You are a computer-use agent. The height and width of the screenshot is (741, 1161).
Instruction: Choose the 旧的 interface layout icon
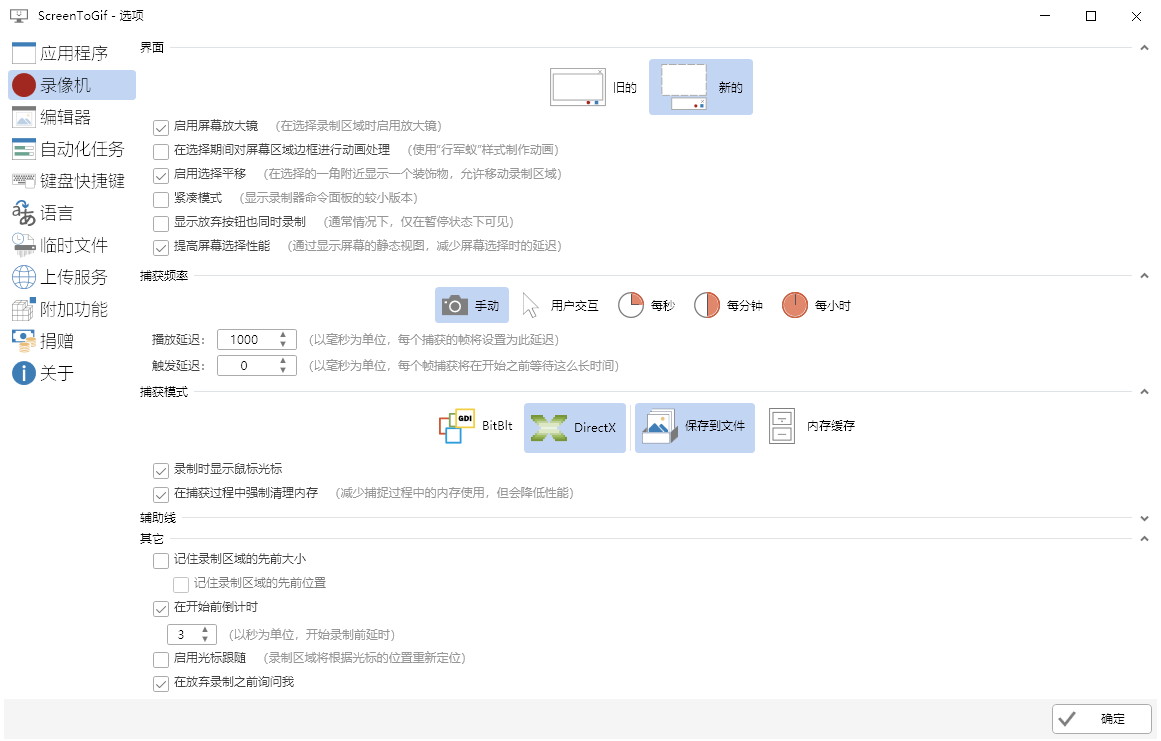[578, 87]
